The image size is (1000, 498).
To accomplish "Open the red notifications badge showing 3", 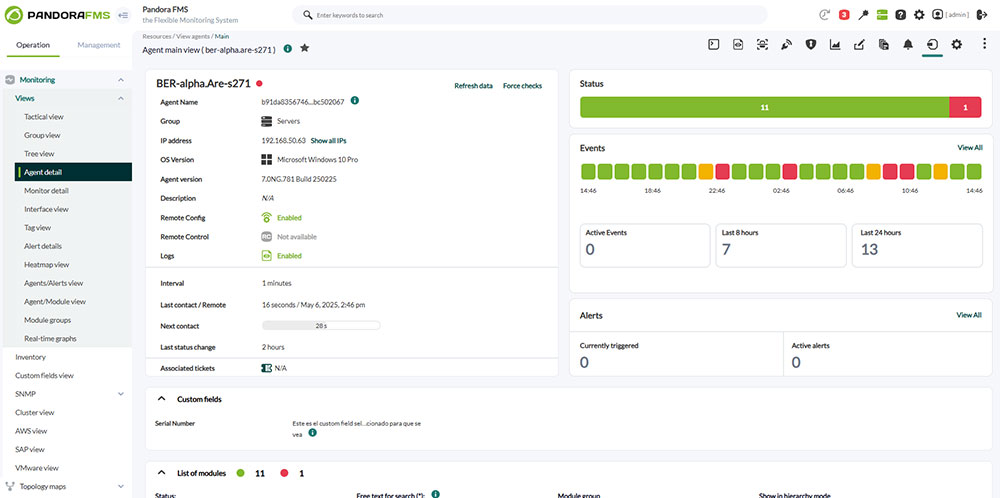I will (844, 14).
